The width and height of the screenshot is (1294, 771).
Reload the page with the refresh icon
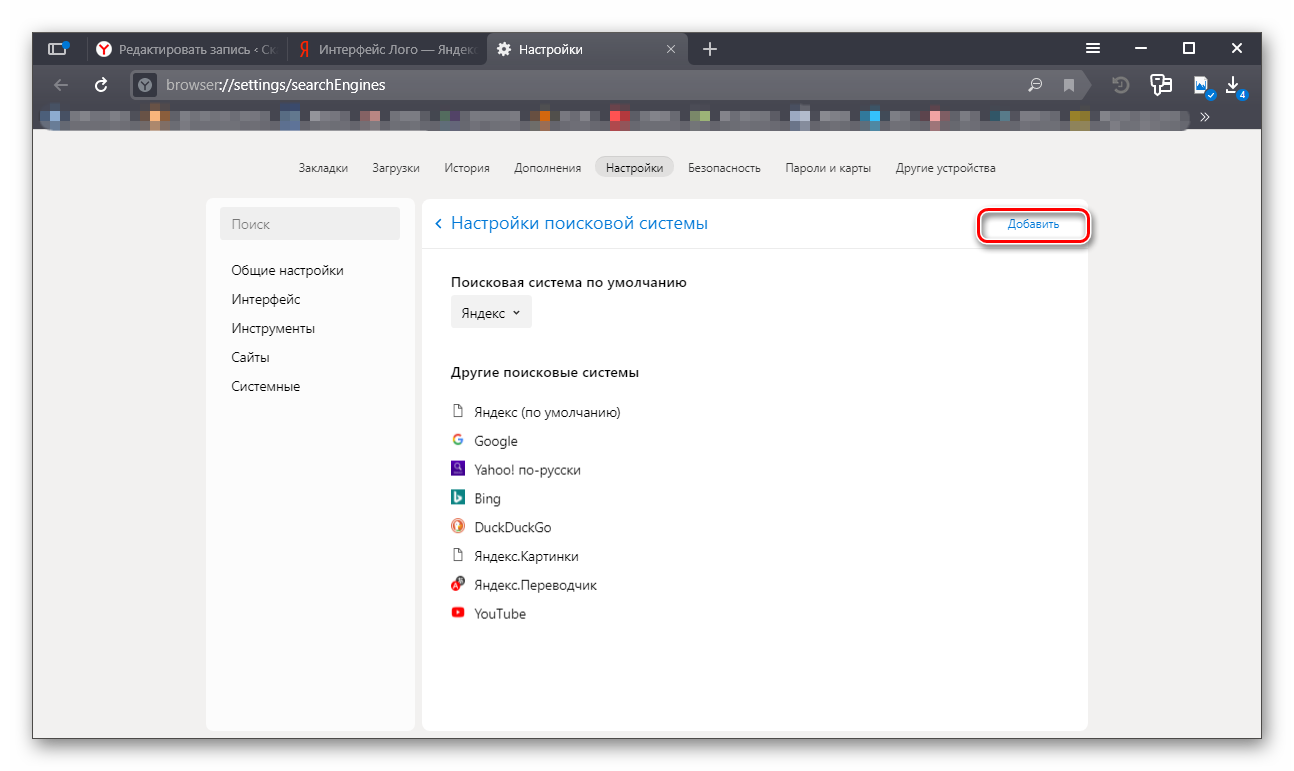coord(101,85)
